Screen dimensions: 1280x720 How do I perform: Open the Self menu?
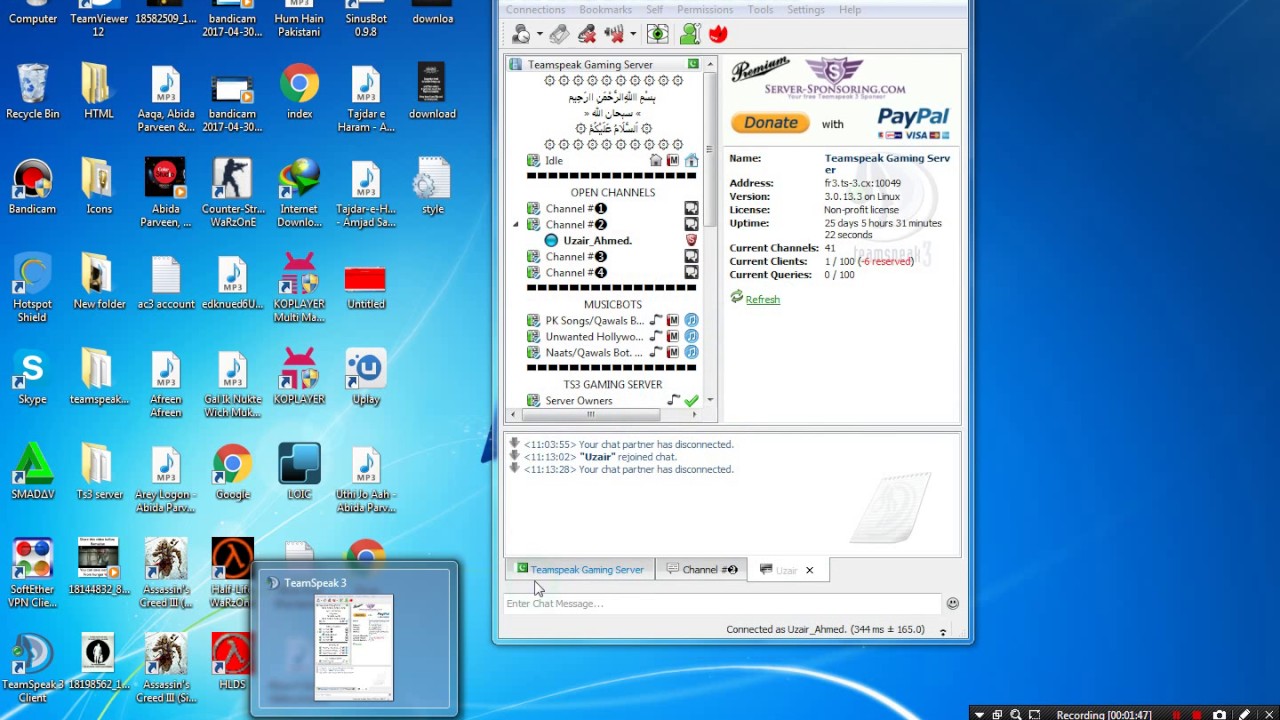pyautogui.click(x=654, y=9)
